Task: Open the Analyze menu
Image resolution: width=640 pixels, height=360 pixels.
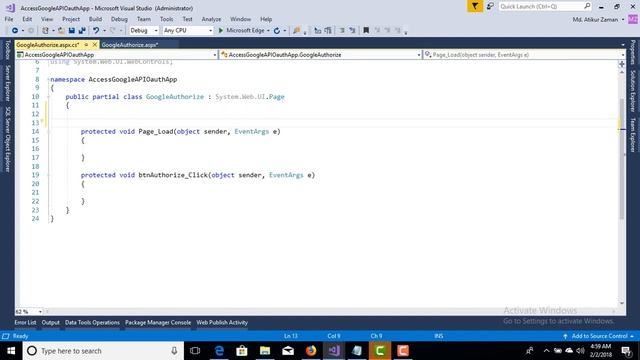Action: [211, 19]
